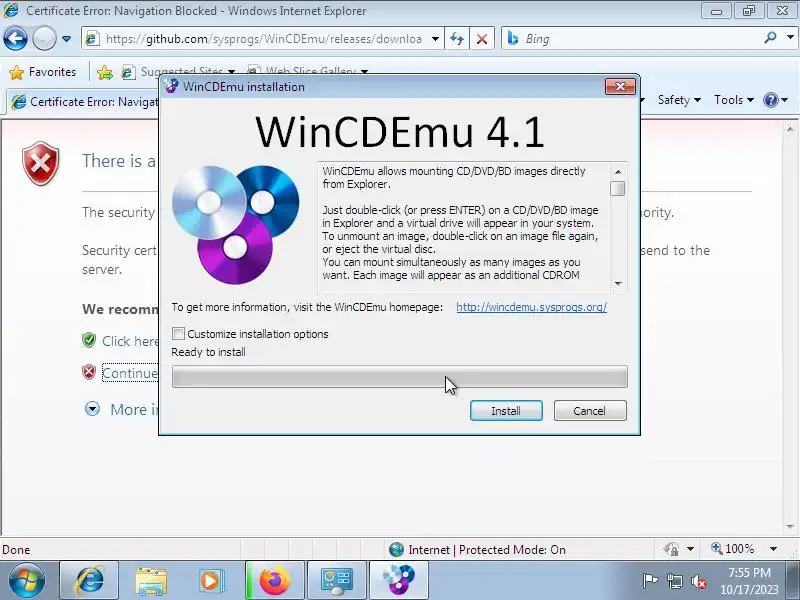Expand the address bar URL dropdown
800x600 pixels.
point(435,39)
